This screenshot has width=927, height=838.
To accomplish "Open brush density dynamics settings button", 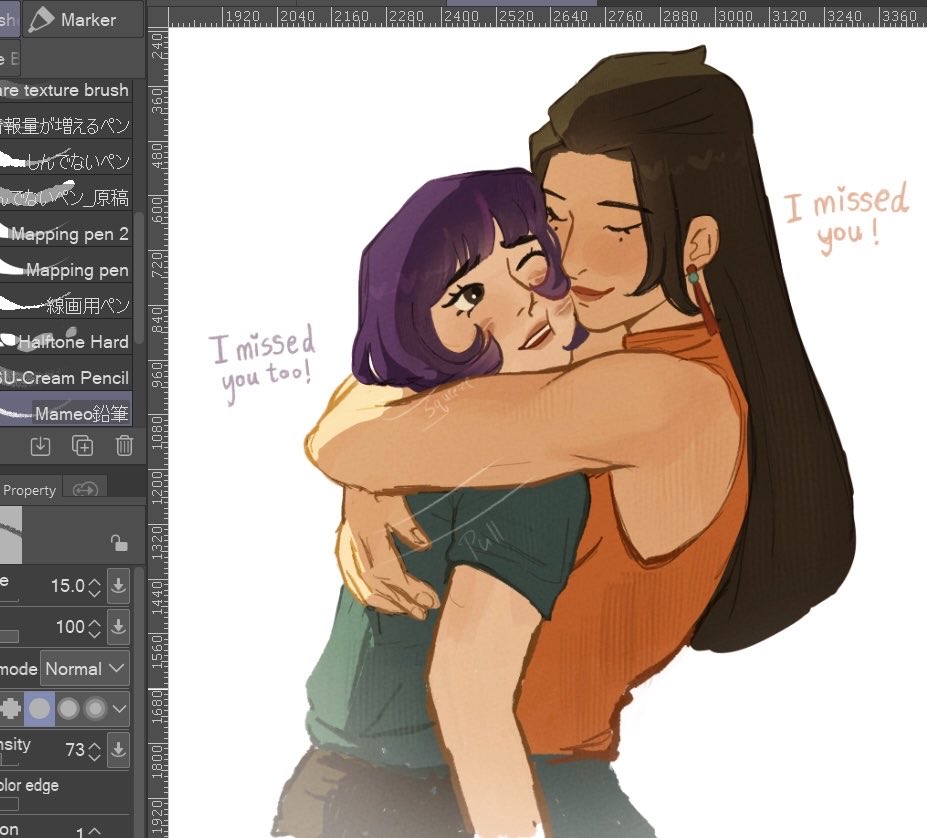I will tap(118, 750).
